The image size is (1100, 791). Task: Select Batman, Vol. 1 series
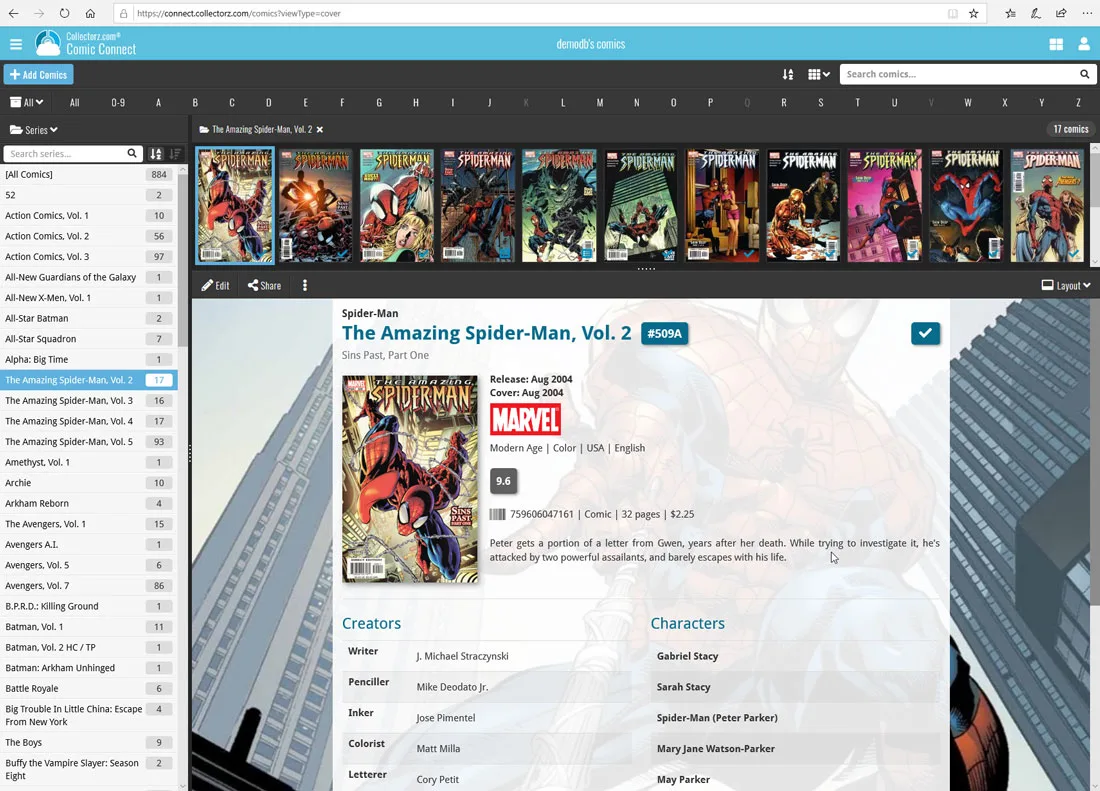(x=88, y=627)
